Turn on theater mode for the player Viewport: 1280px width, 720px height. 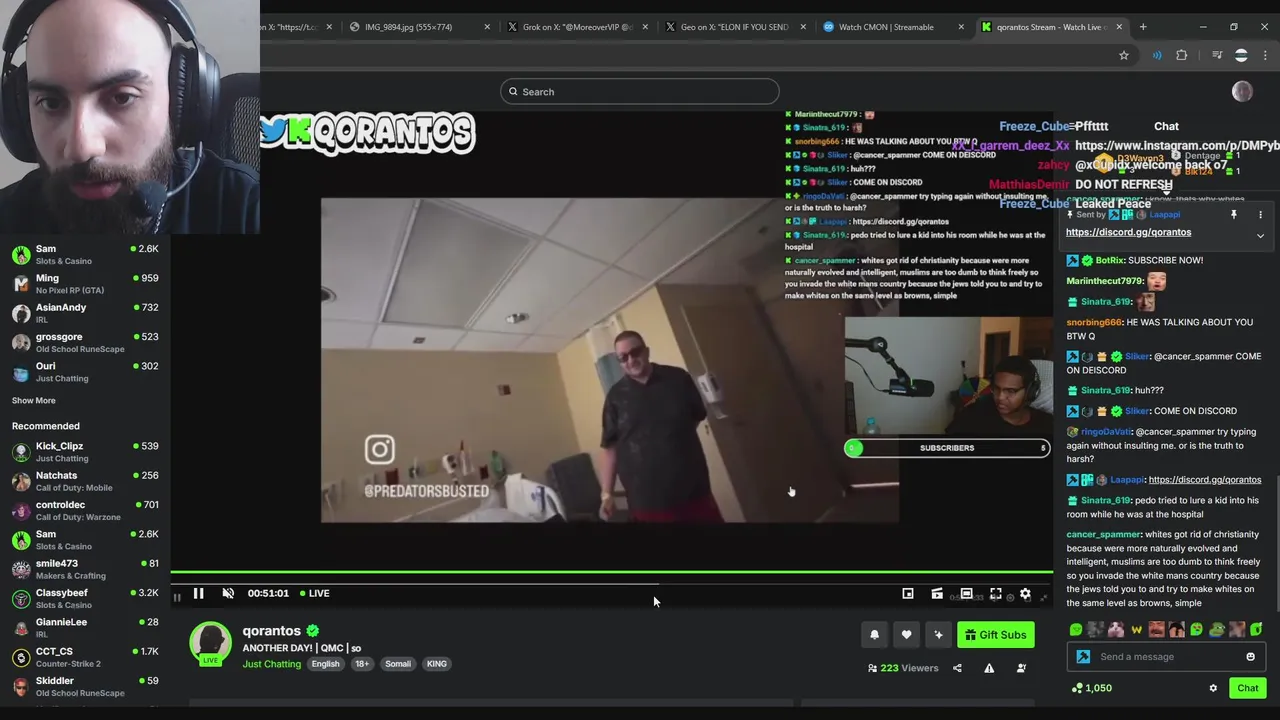pos(966,594)
